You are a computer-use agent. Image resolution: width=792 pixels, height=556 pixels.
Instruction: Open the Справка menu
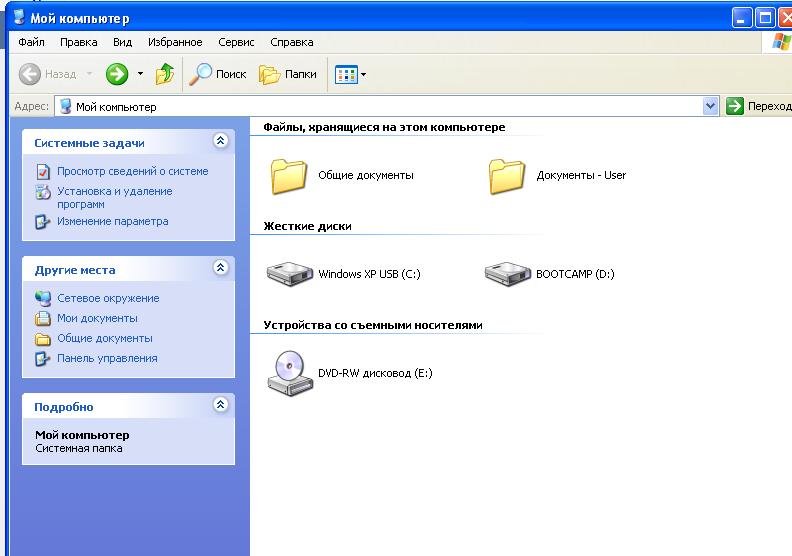291,42
